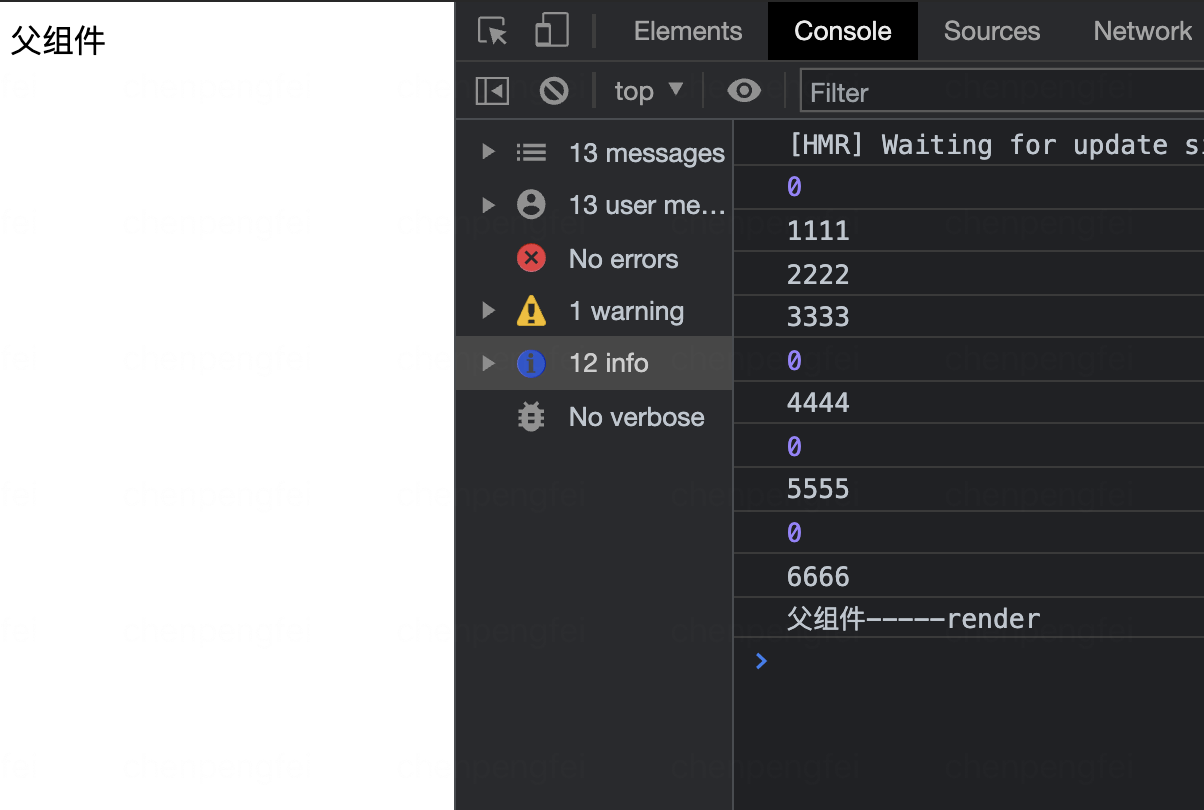Image resolution: width=1204 pixels, height=810 pixels.
Task: Expand the 1 warning group
Action: pos(488,310)
